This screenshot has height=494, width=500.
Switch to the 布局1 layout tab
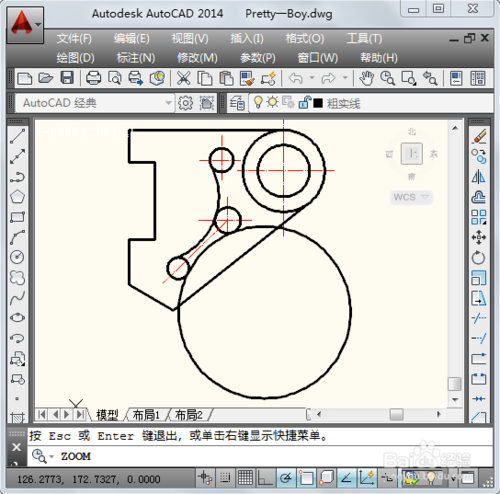[x=146, y=415]
